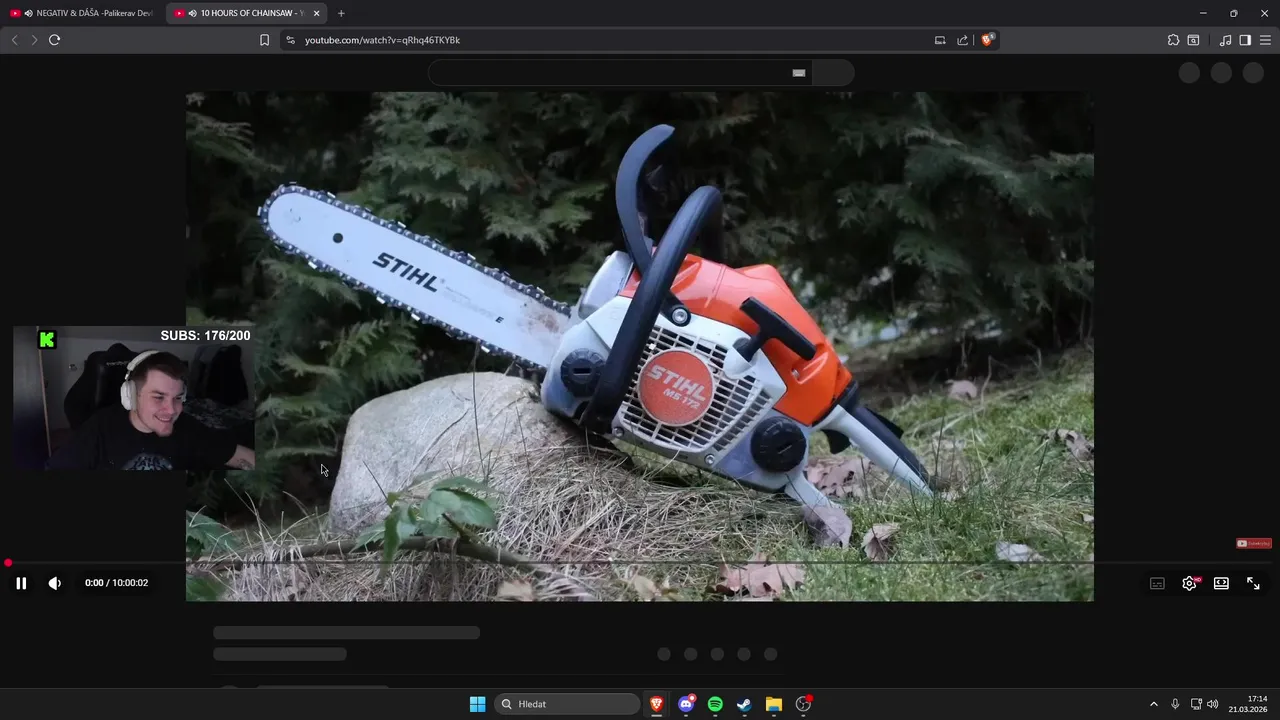Click the microphone system tray icon

point(1175,704)
